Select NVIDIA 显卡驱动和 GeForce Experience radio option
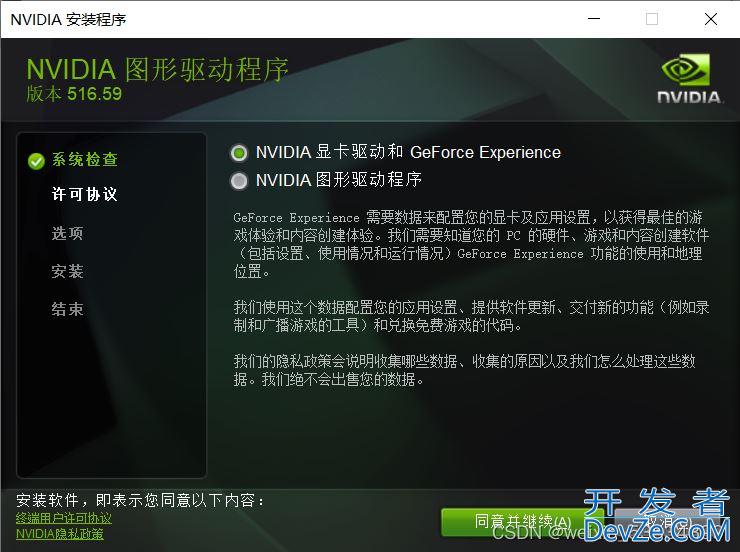740x552 pixels. [239, 153]
